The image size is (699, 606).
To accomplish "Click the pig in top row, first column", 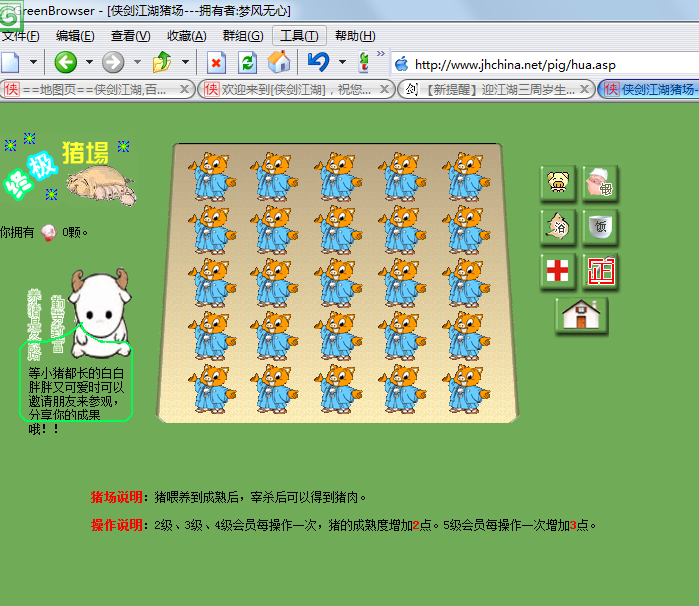I will [212, 177].
